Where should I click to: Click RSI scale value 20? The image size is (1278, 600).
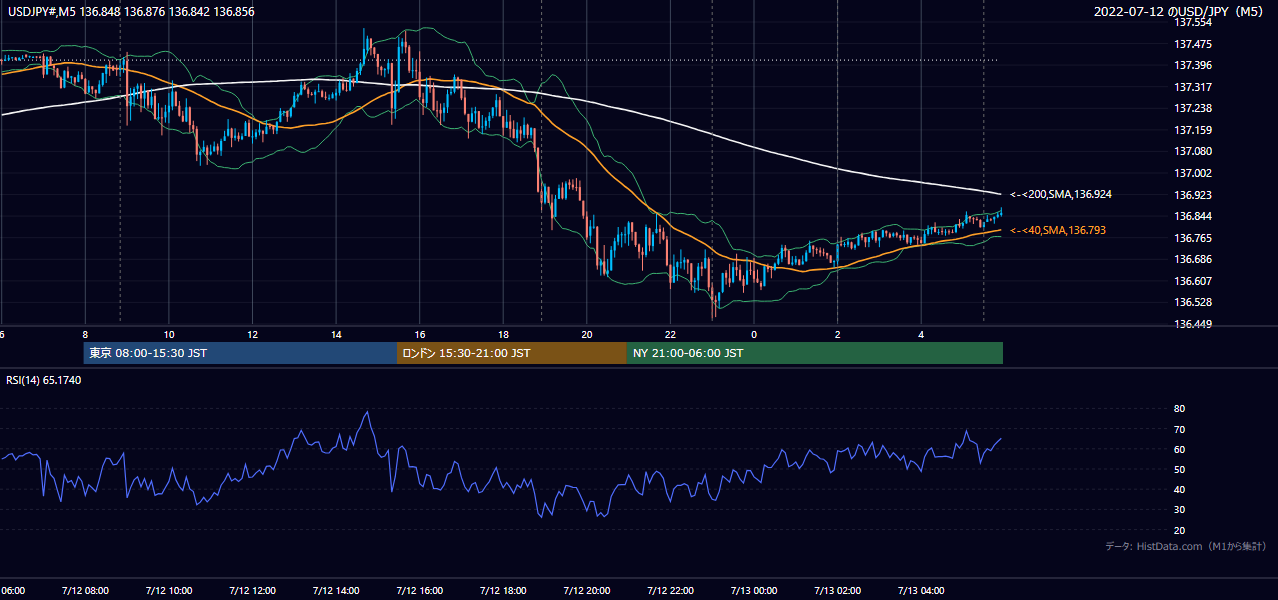click(1179, 530)
